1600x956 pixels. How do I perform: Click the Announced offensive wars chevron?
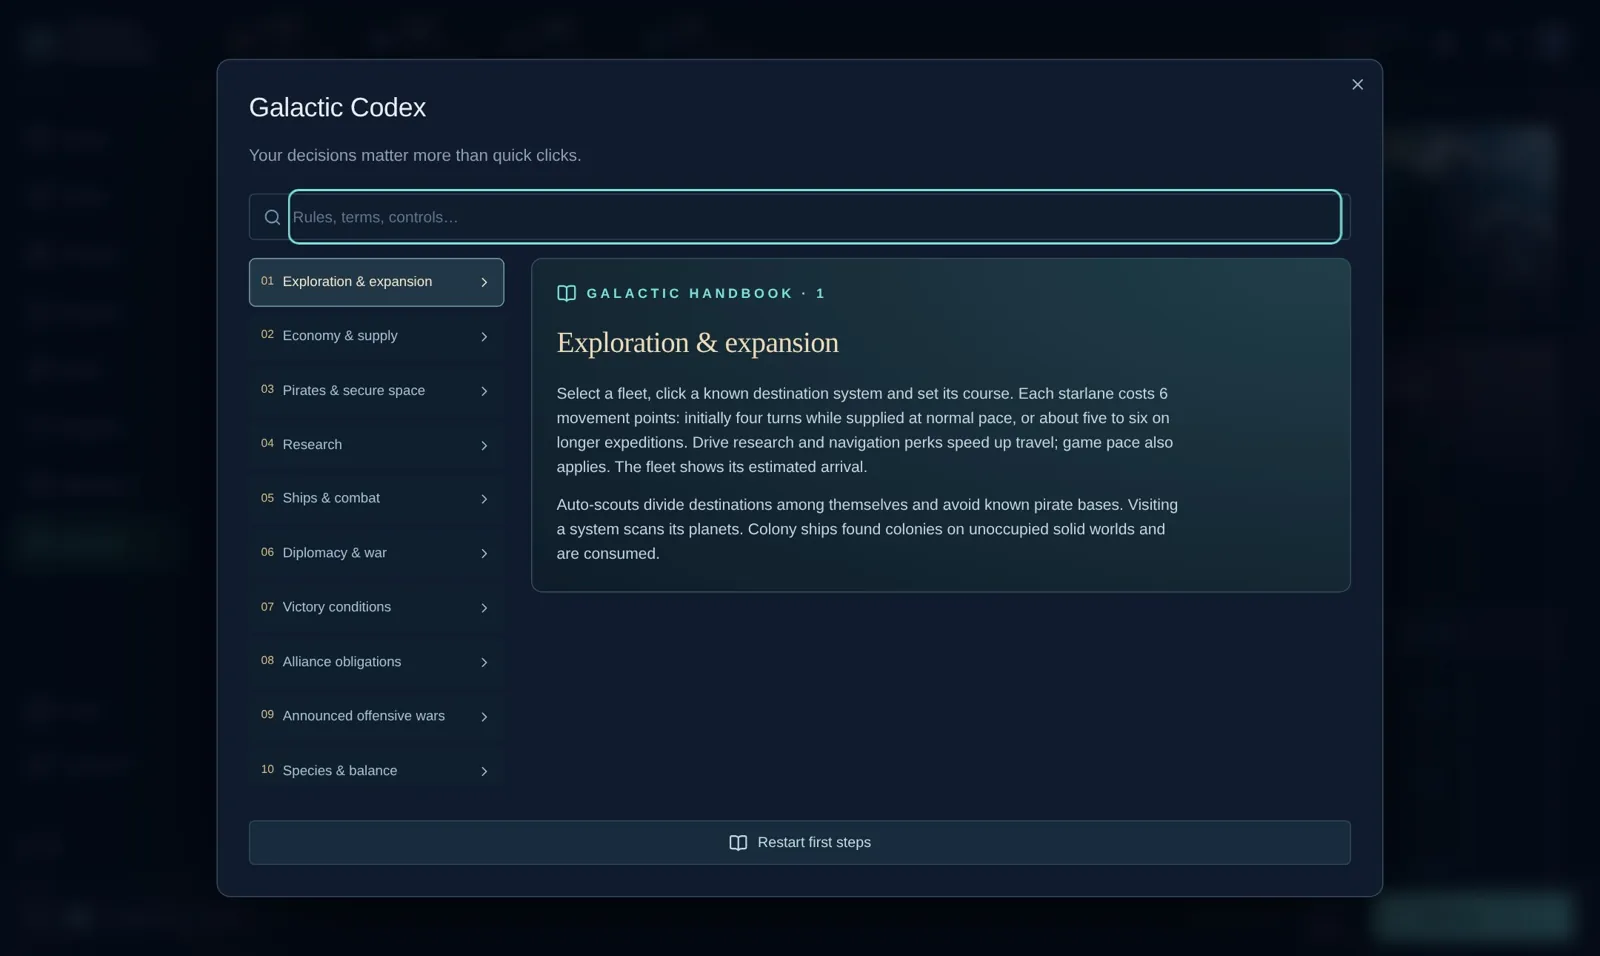pos(484,717)
